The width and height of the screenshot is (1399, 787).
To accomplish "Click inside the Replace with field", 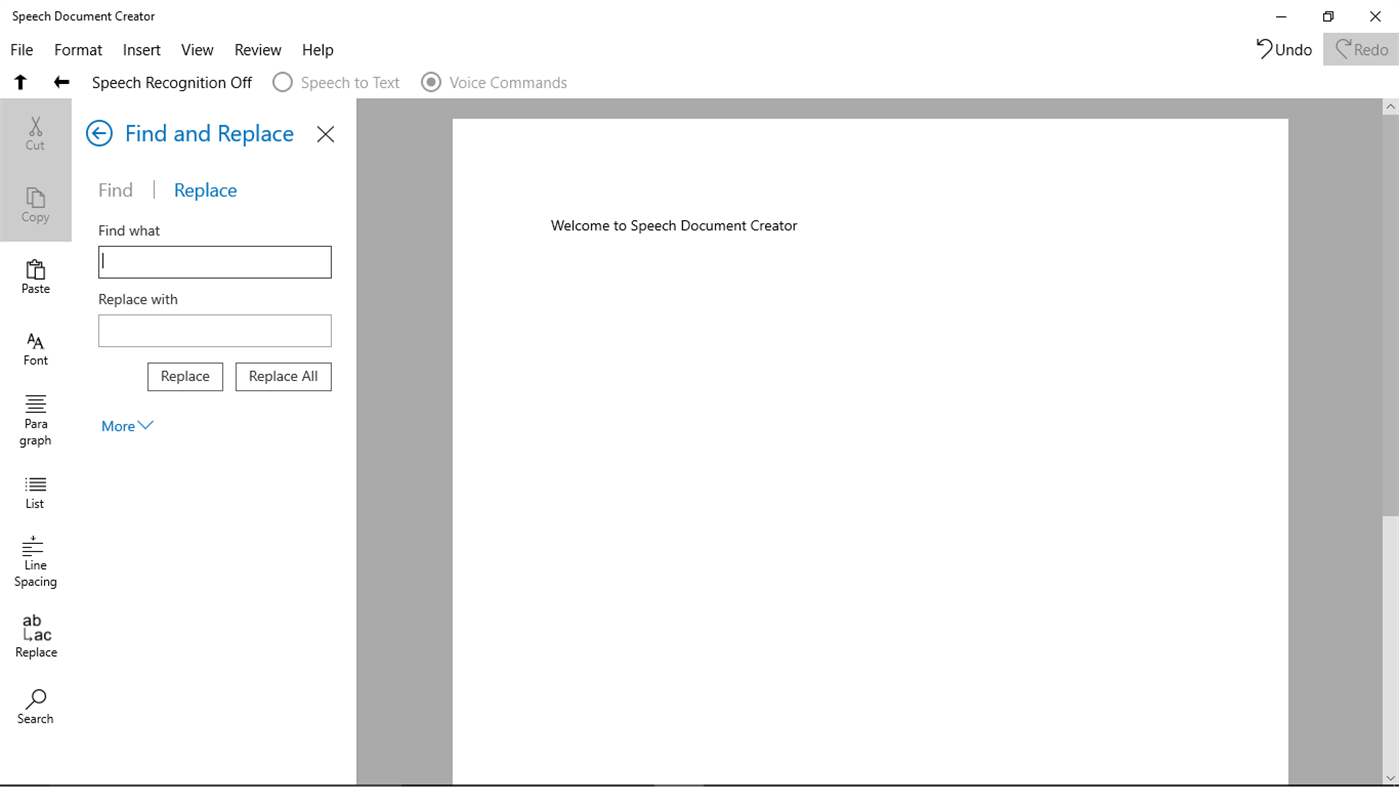I will tap(214, 330).
